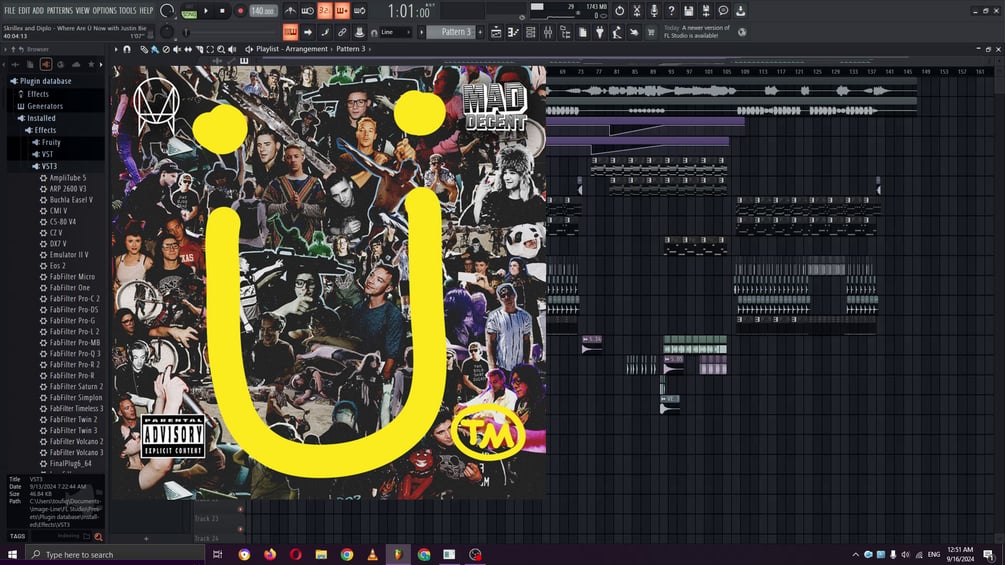
Task: Toggle blend recording overdub button
Action: click(342, 11)
